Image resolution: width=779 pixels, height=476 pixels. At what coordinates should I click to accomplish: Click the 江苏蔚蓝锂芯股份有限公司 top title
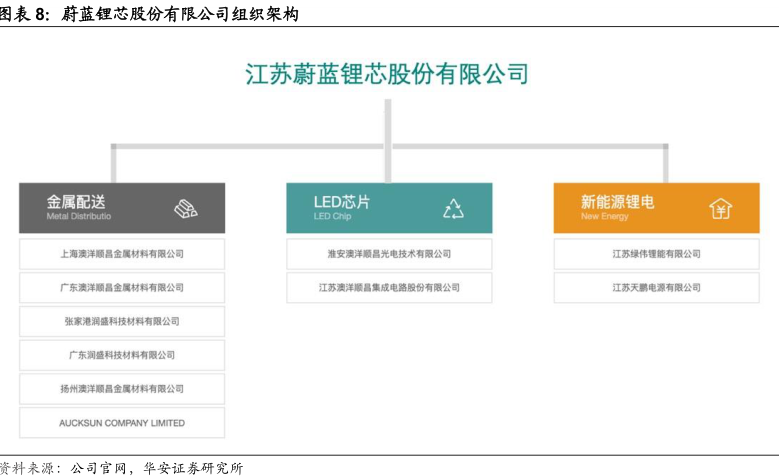click(x=387, y=74)
